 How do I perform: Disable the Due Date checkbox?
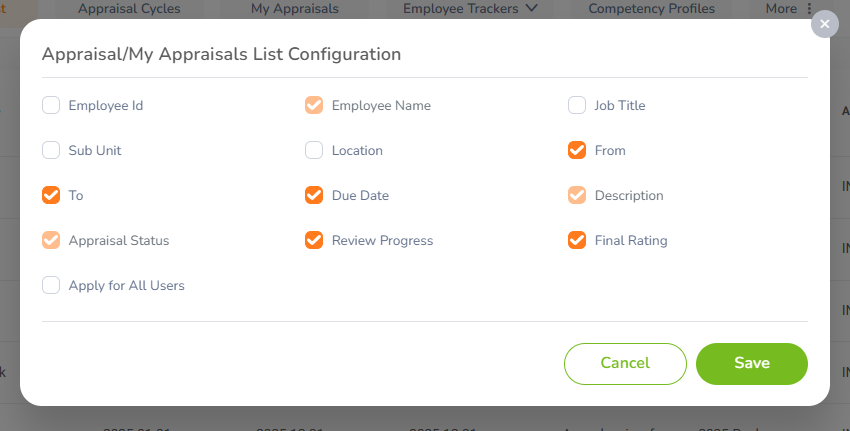pos(314,195)
